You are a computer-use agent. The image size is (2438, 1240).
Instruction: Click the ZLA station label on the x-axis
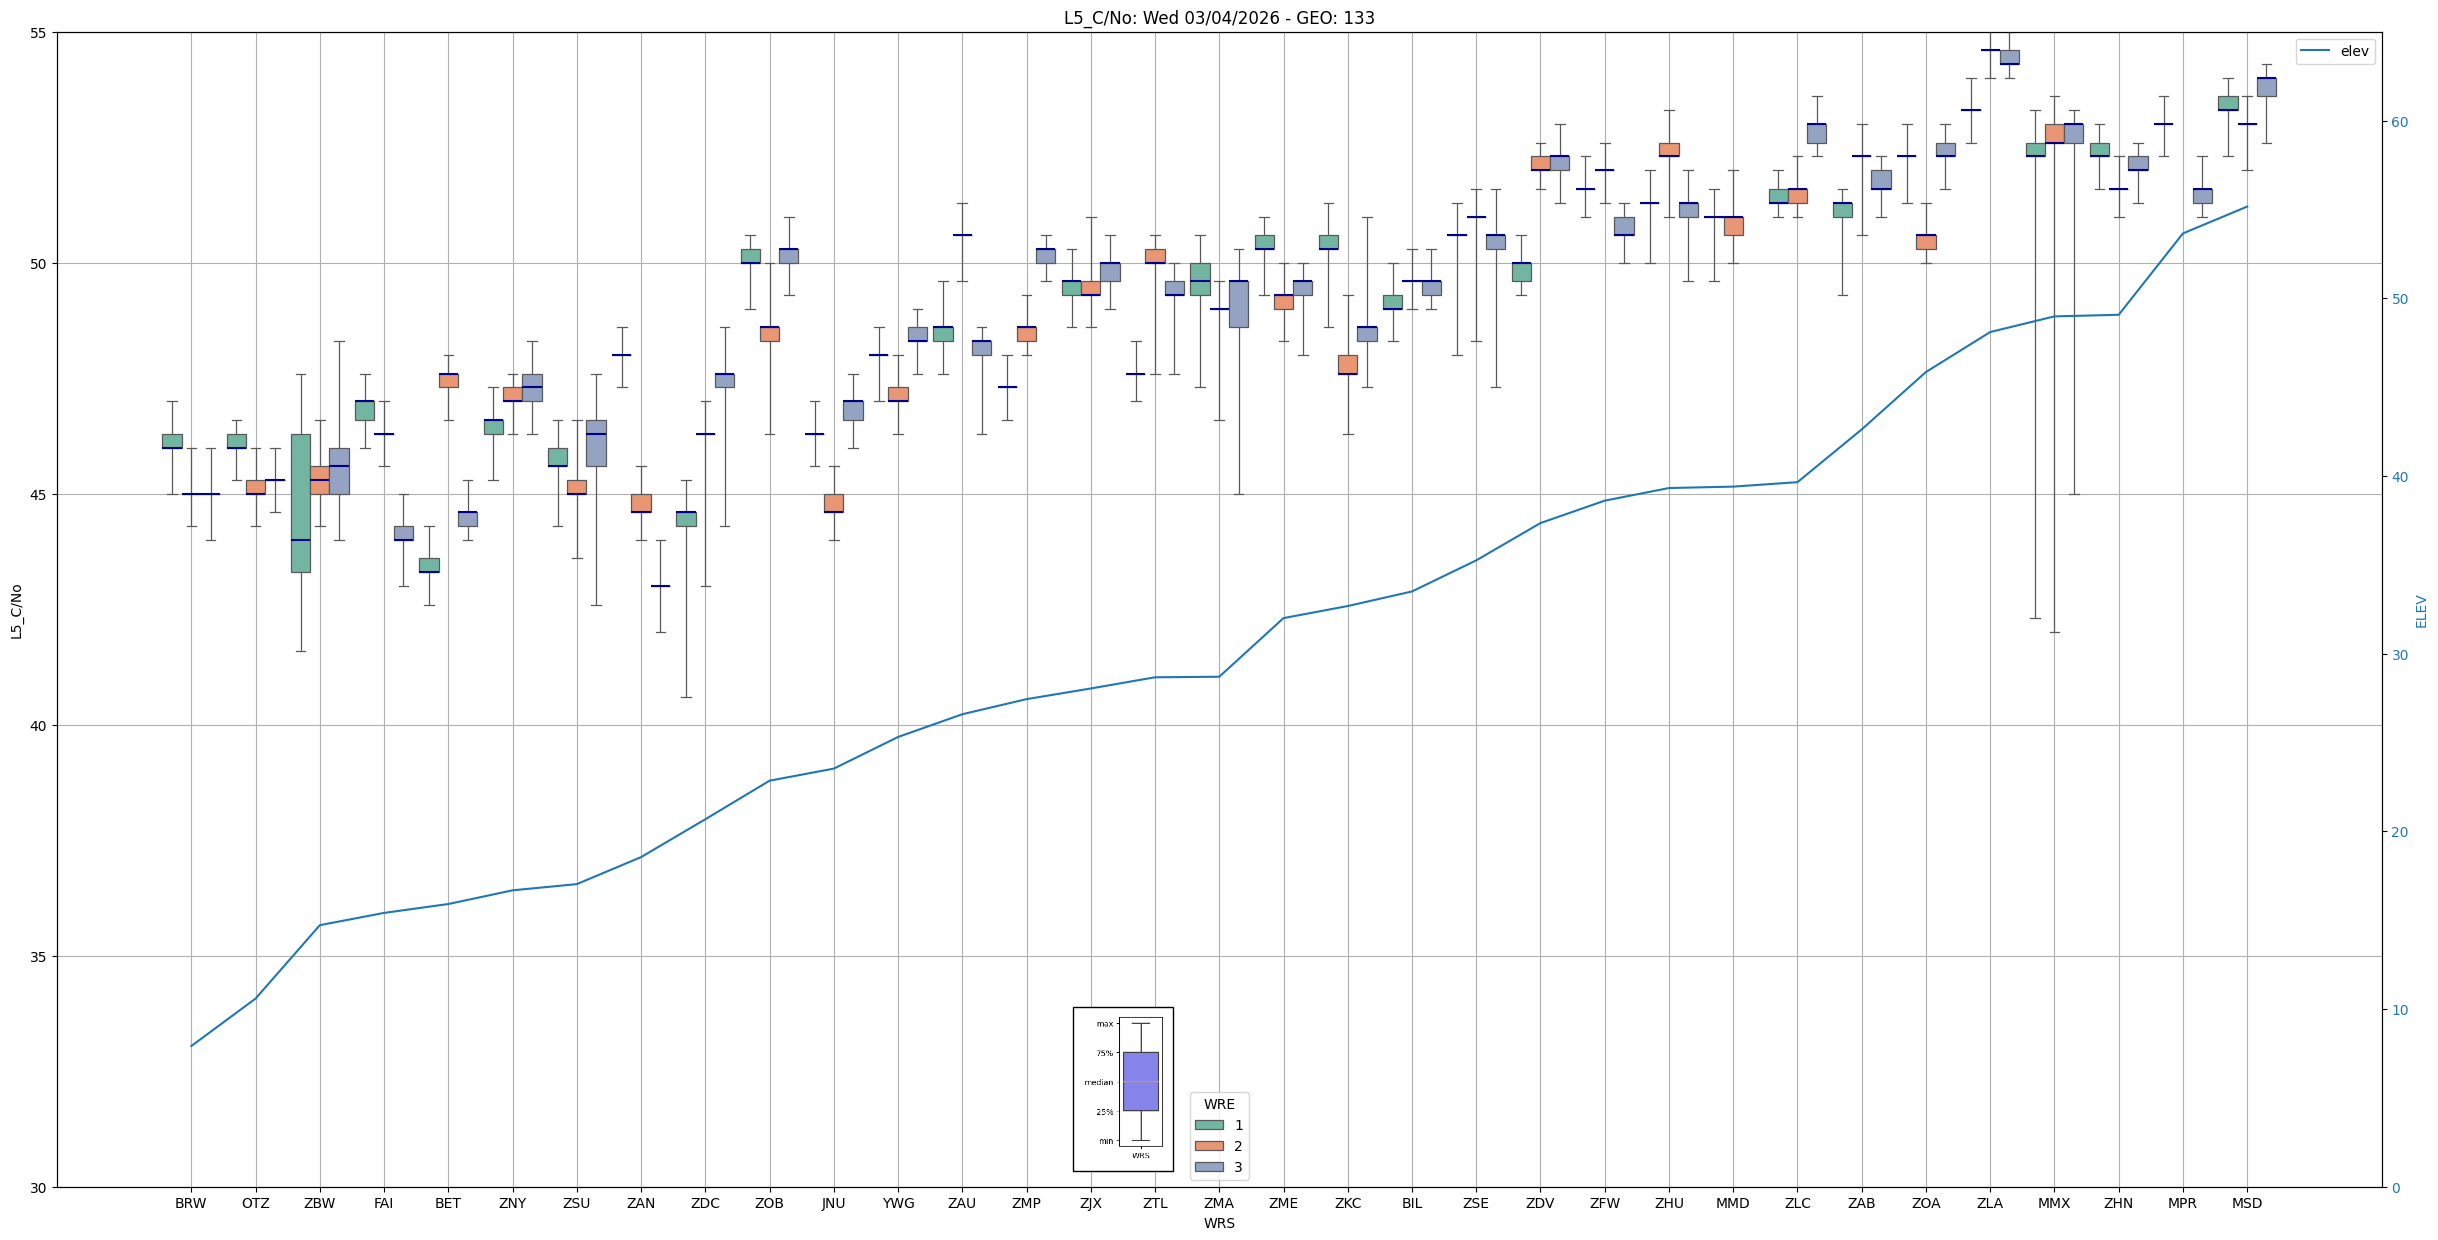click(1989, 1203)
